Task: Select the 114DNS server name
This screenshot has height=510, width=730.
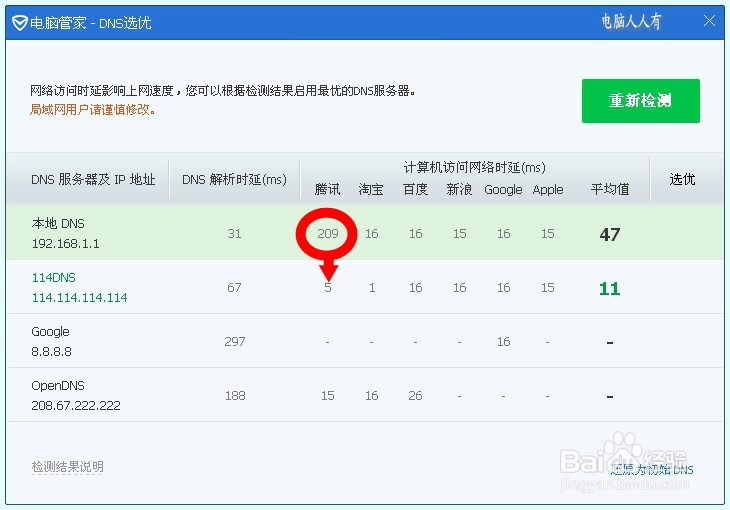Action: pos(54,278)
